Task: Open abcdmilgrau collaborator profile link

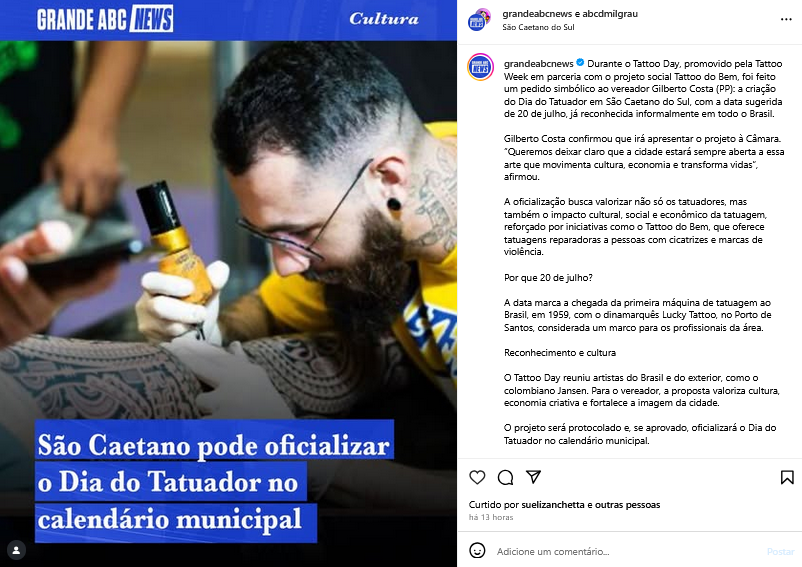Action: tap(609, 14)
